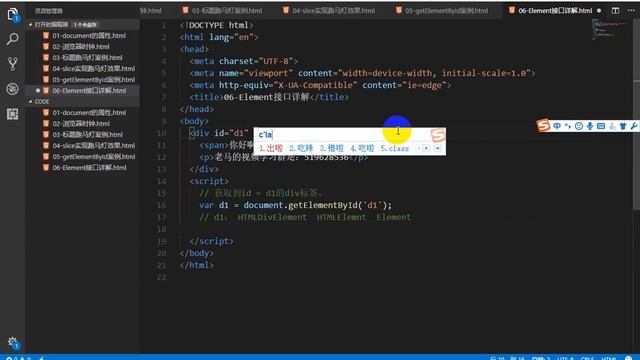Viewport: 640px width, 360px height.
Task: Click the unsaved dot on 06-Element tab
Action: (599, 11)
